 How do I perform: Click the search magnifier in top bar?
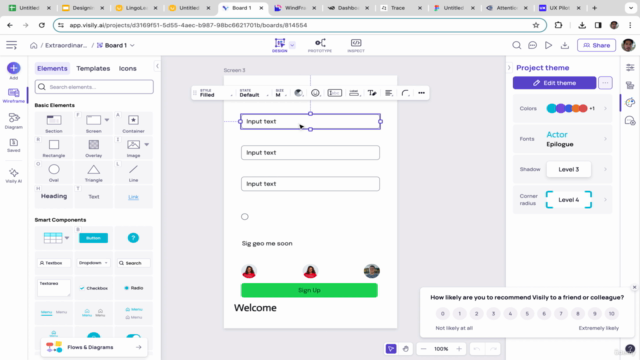tap(516, 45)
